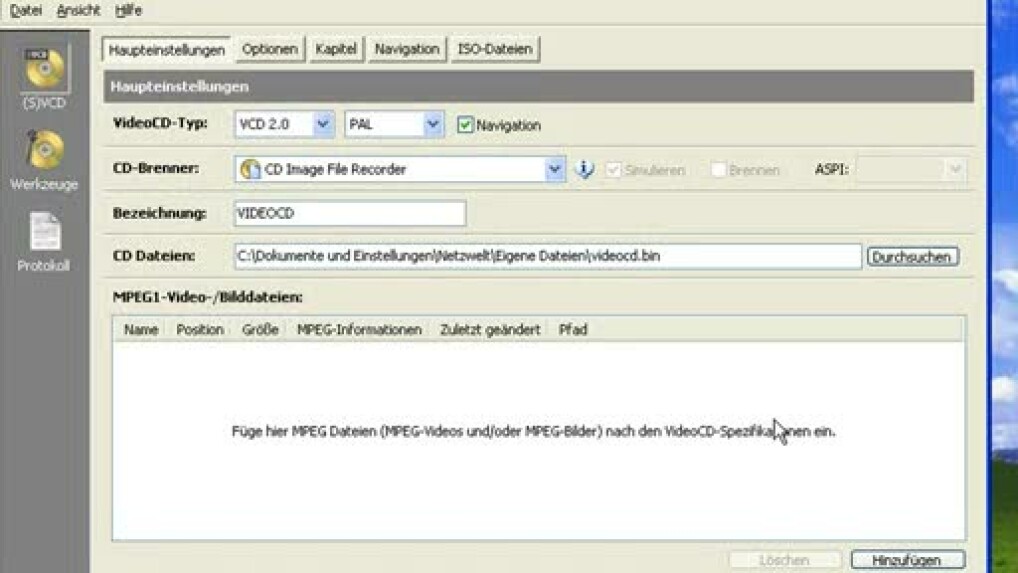Click the Hinzufügen button

[x=907, y=561]
